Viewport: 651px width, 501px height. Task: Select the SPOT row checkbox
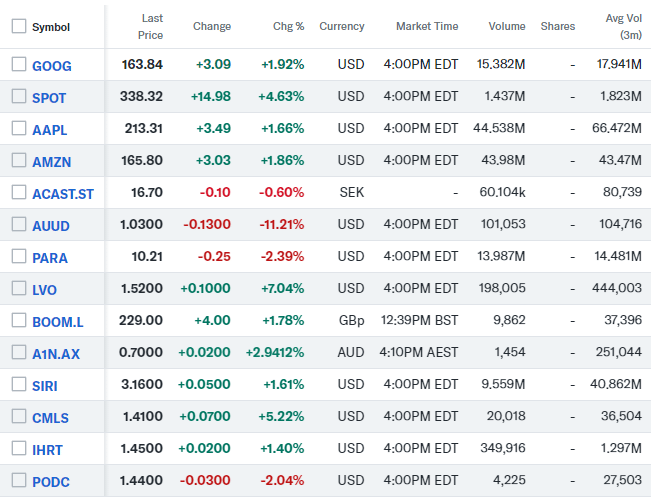click(19, 97)
